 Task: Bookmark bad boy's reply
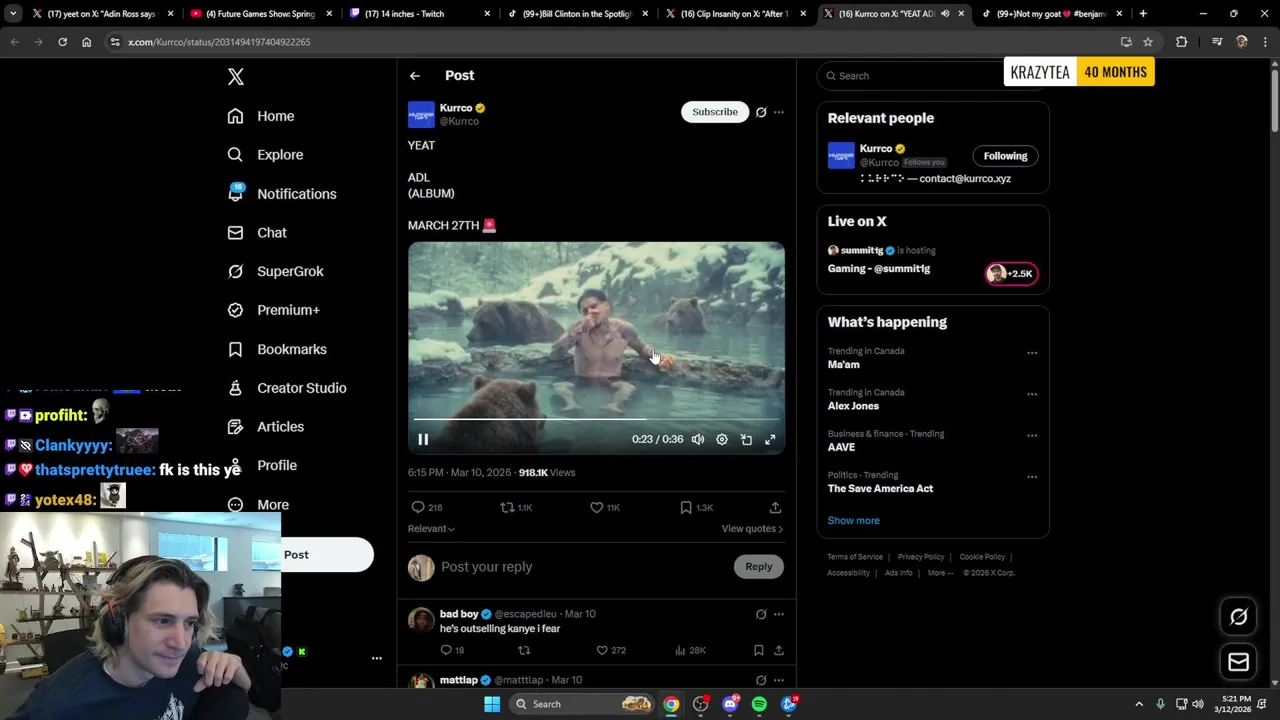pyautogui.click(x=759, y=650)
